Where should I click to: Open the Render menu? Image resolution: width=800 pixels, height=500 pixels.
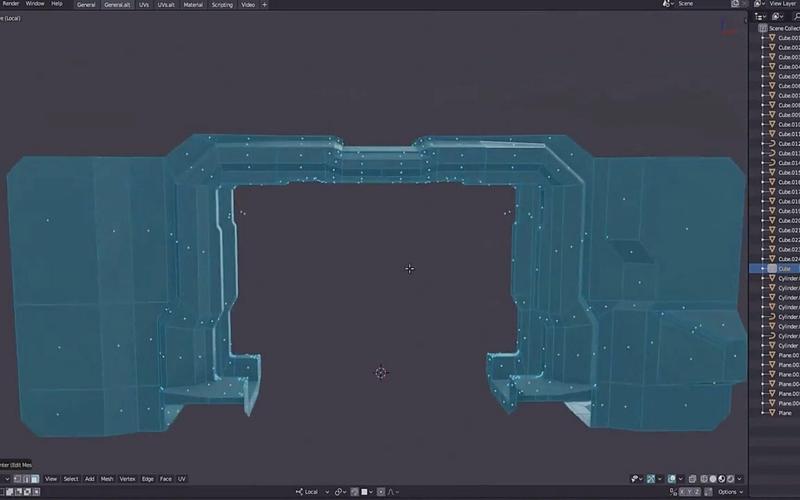[10, 4]
